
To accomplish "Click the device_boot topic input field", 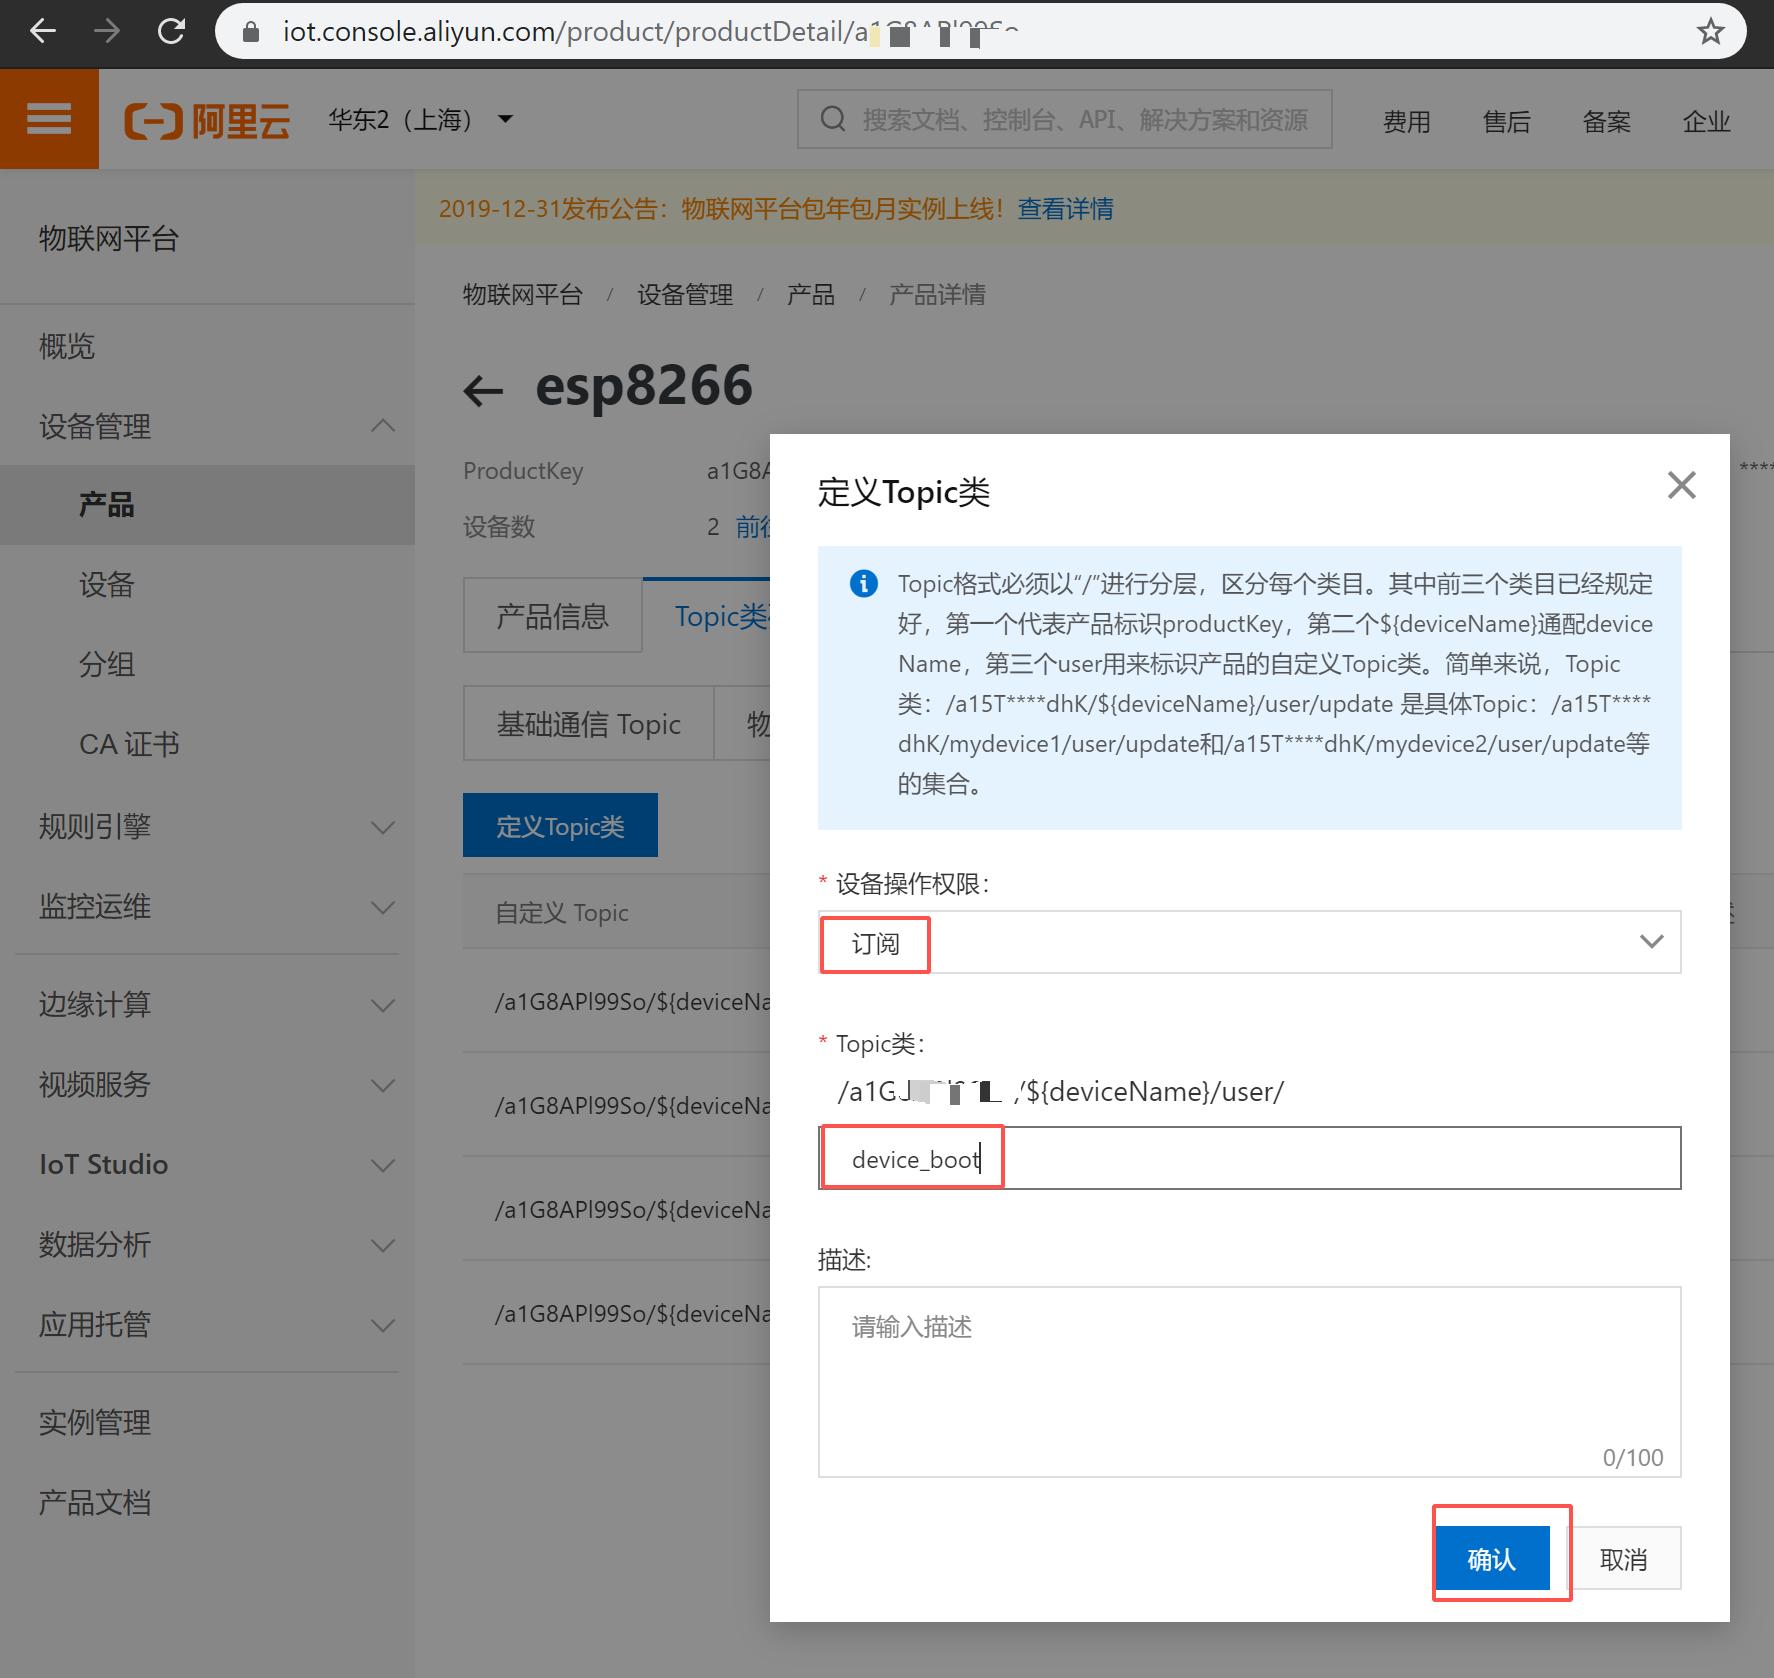I will [x=912, y=1157].
